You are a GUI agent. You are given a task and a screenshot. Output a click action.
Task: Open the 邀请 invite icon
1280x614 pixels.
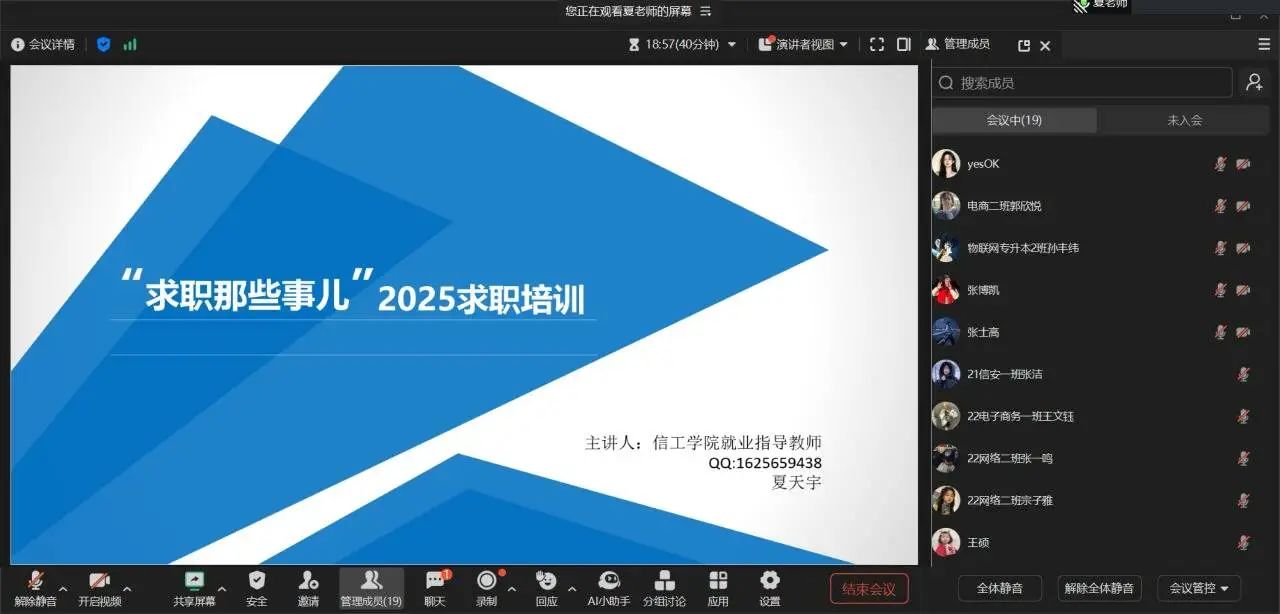click(308, 582)
